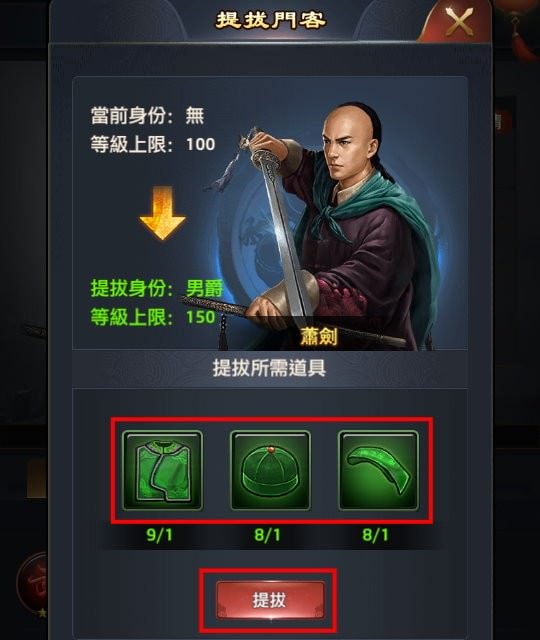Click the 提拔所需道具 section header
Screen dimensions: 540x640
269,368
